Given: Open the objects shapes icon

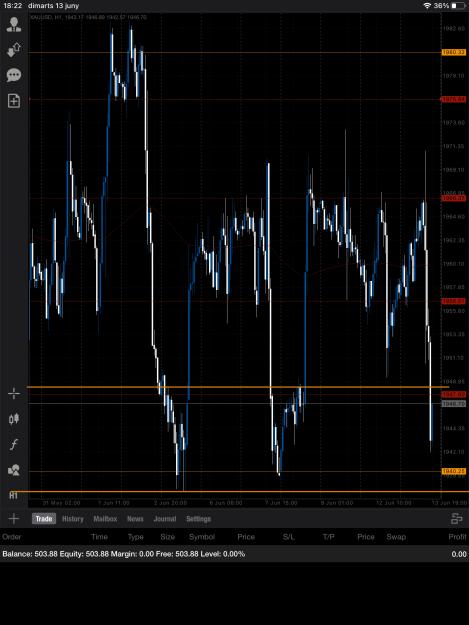Looking at the screenshot, I should (14, 470).
